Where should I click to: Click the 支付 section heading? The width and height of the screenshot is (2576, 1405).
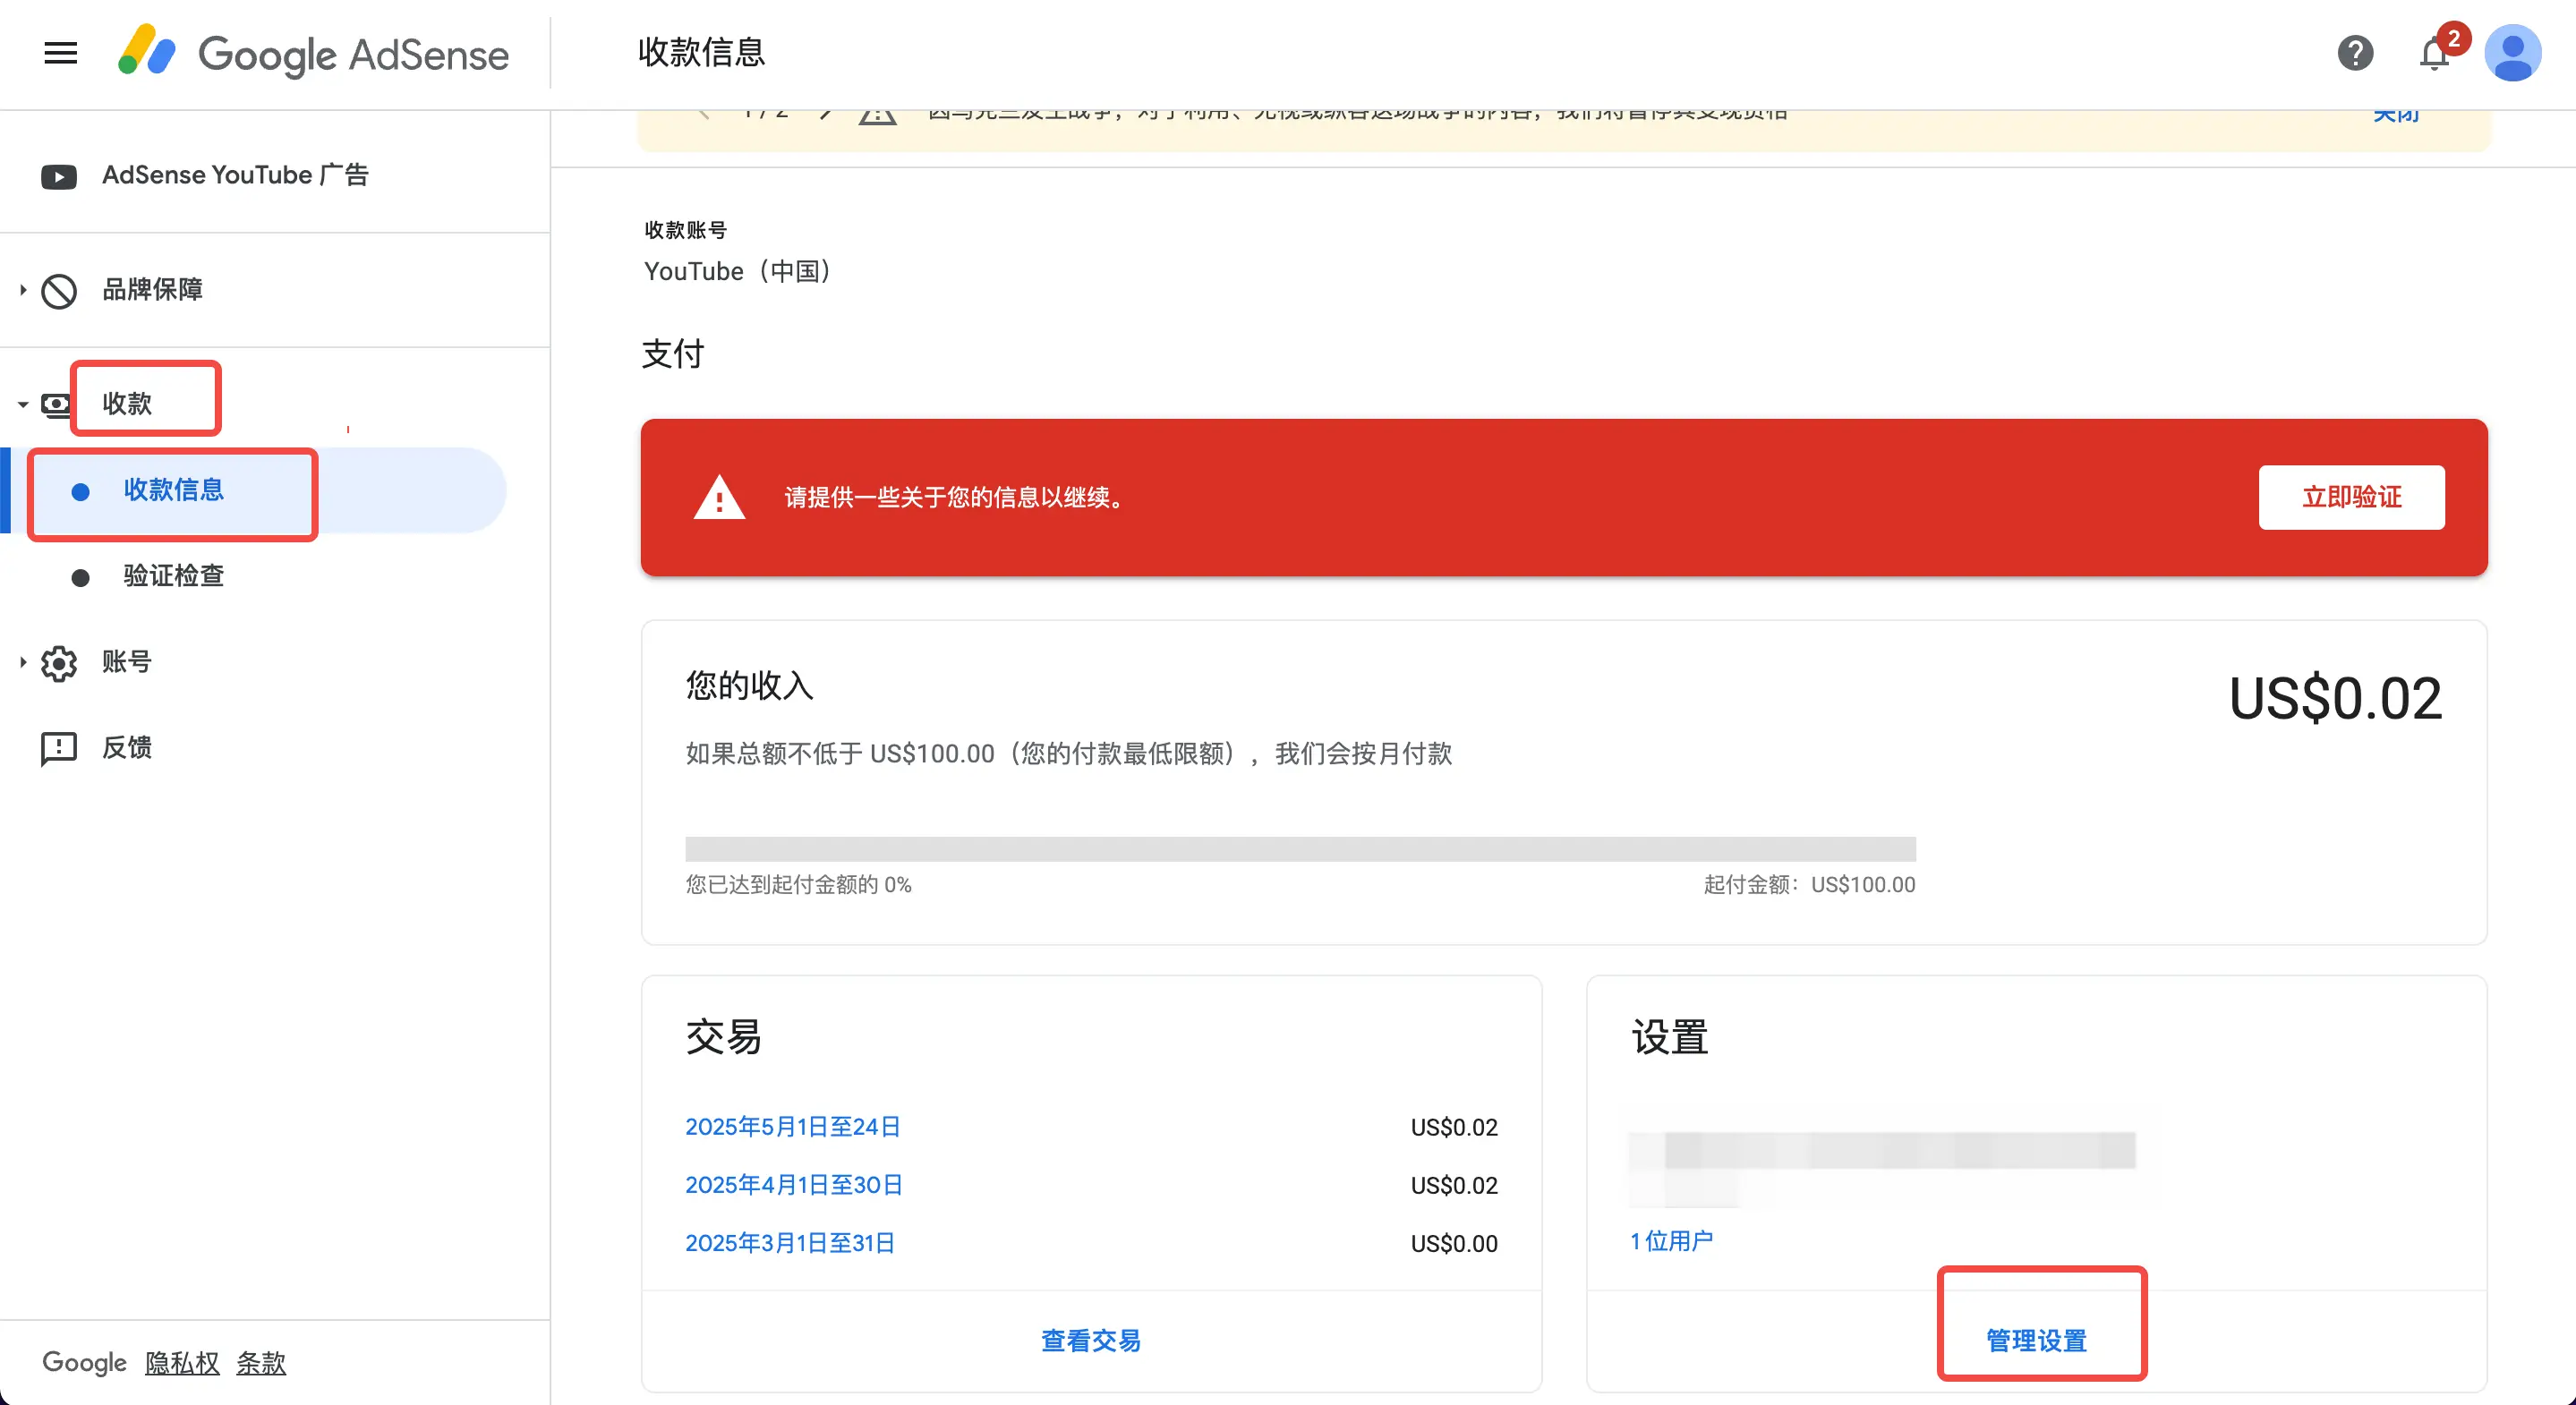click(x=673, y=354)
